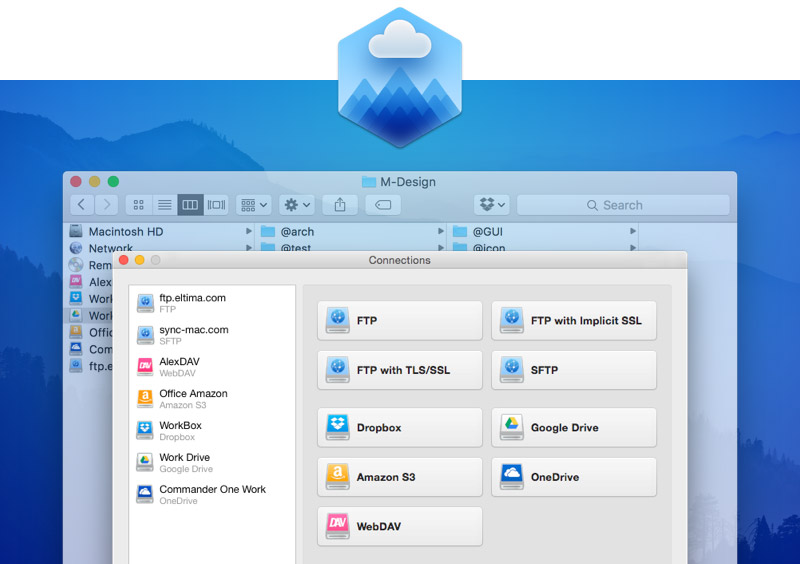Screen dimensions: 800x564
Task: Open the @arch folder in Finder
Action: click(x=352, y=232)
